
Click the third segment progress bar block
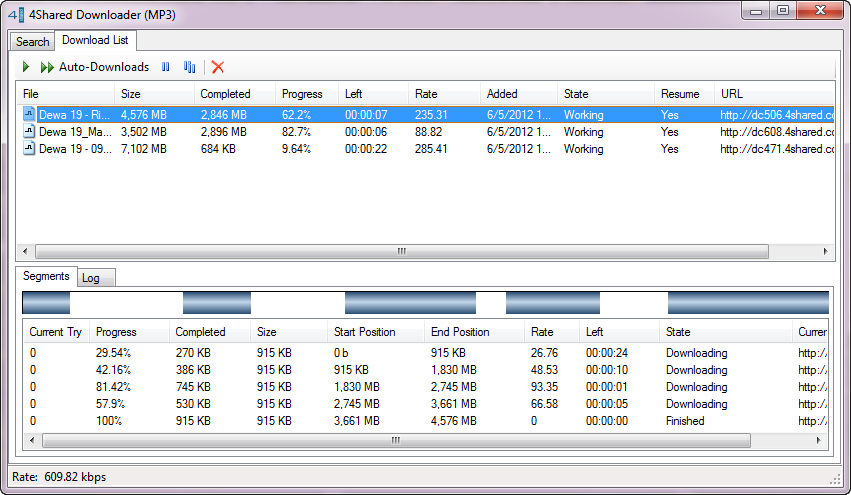(x=410, y=302)
